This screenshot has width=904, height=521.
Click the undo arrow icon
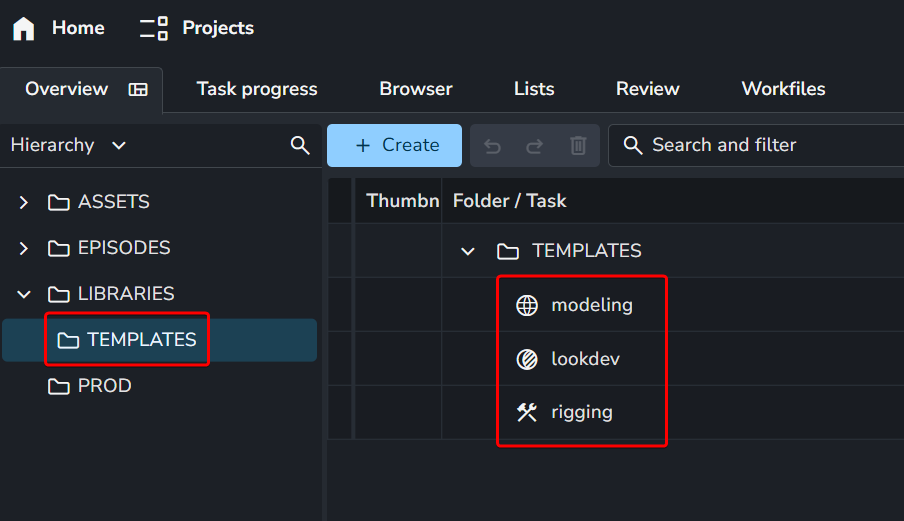click(x=492, y=146)
